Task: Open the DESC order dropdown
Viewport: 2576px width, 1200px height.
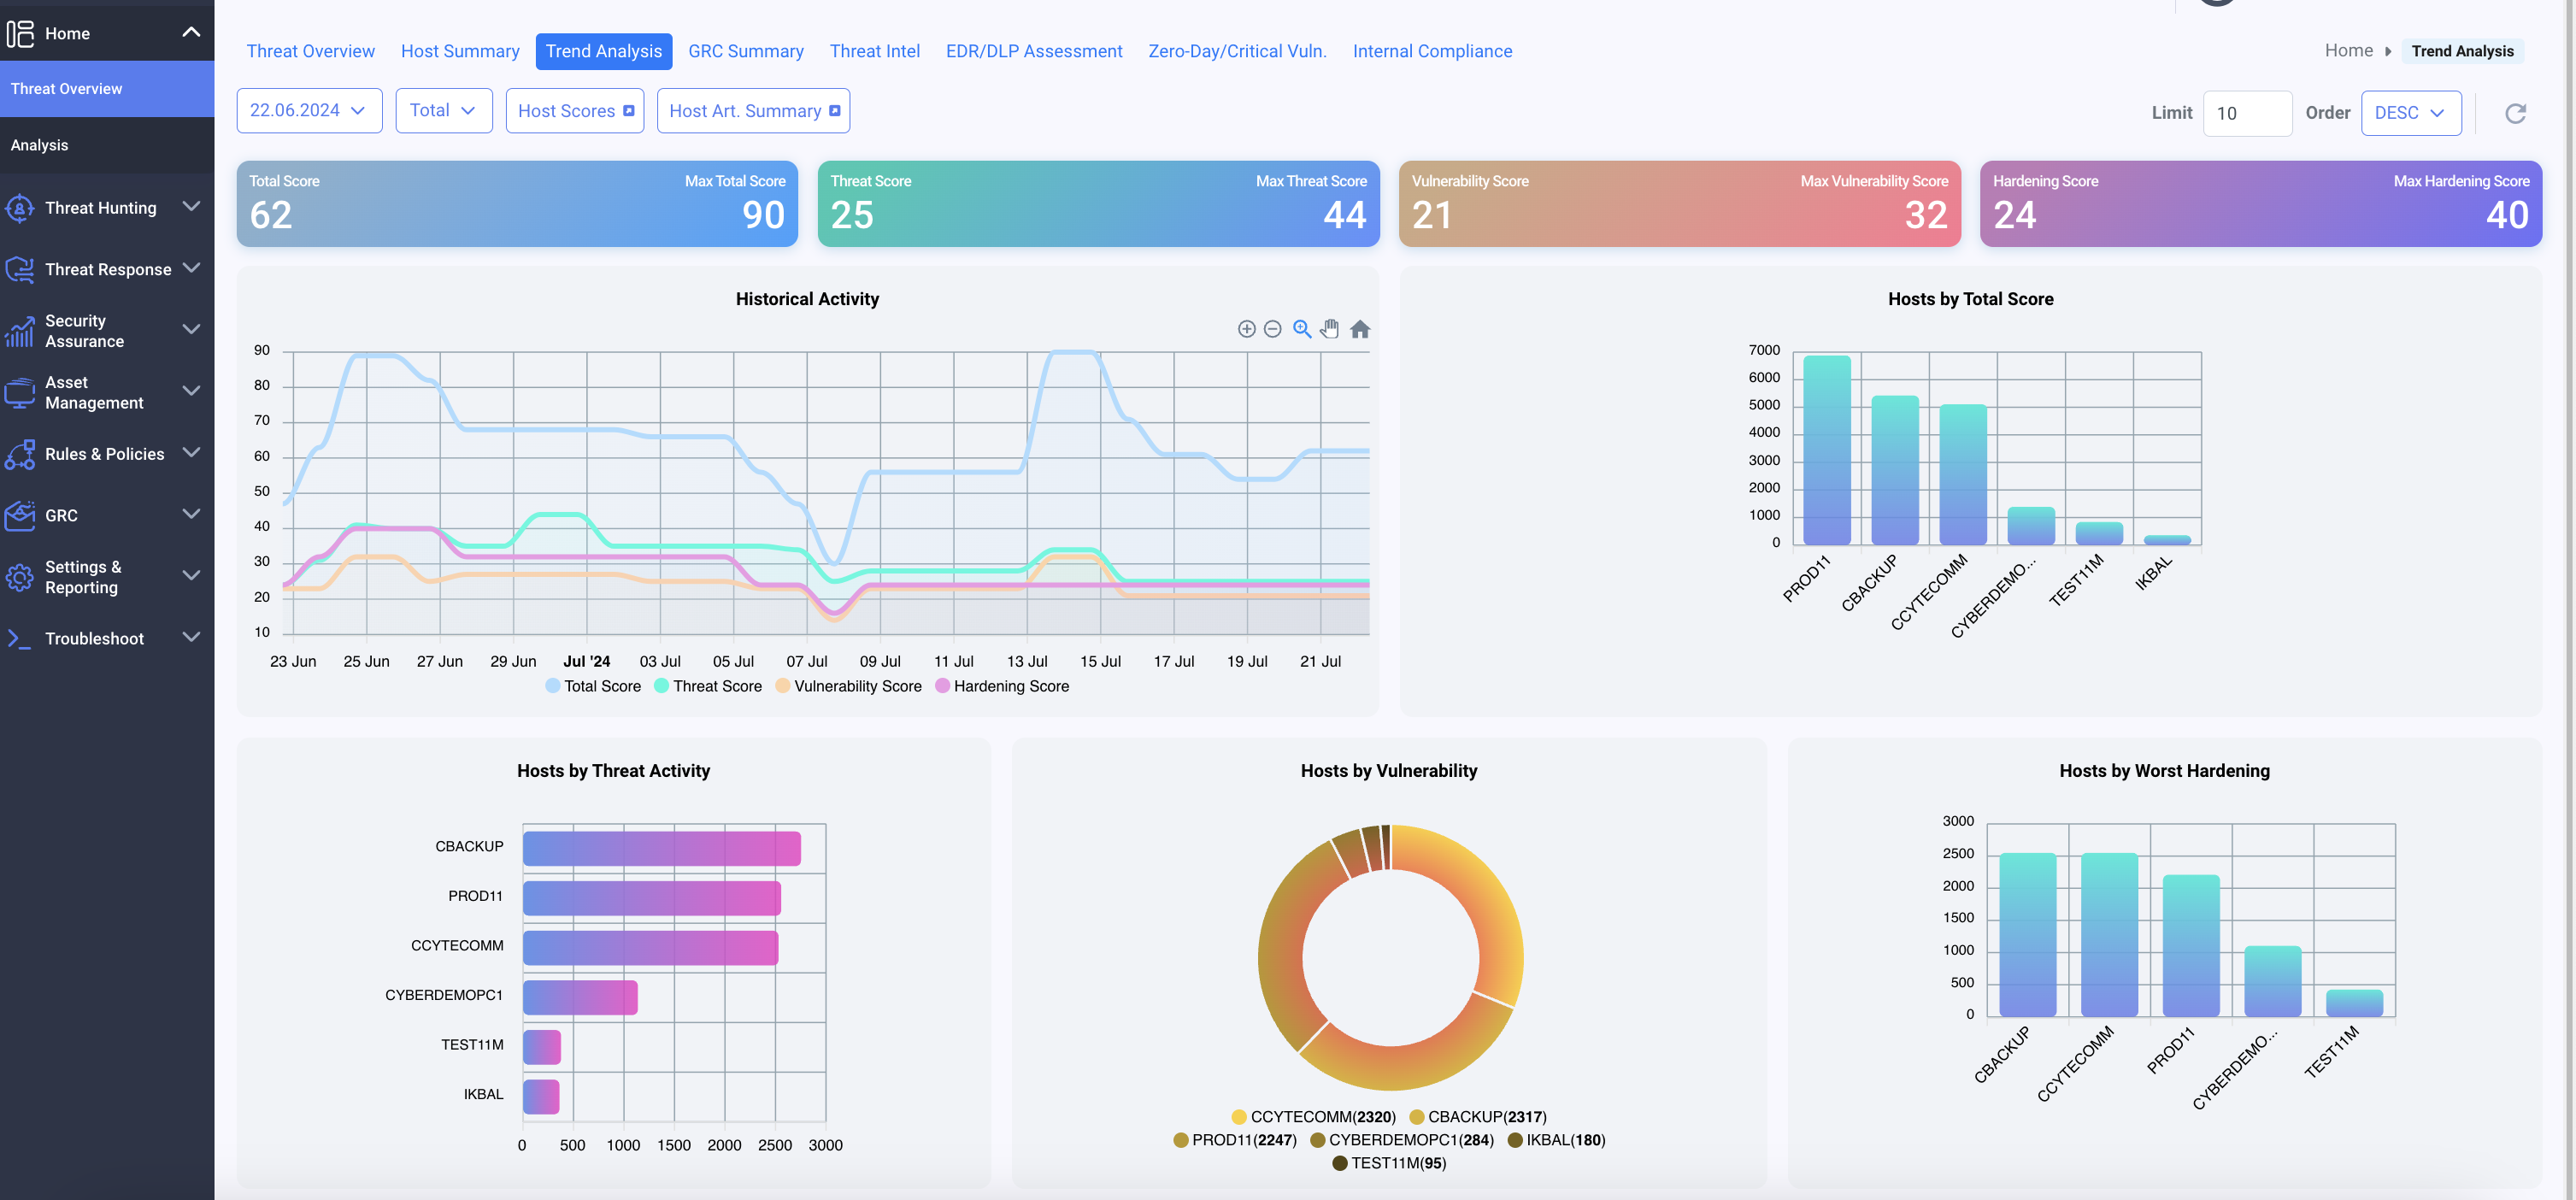Action: (x=2410, y=113)
